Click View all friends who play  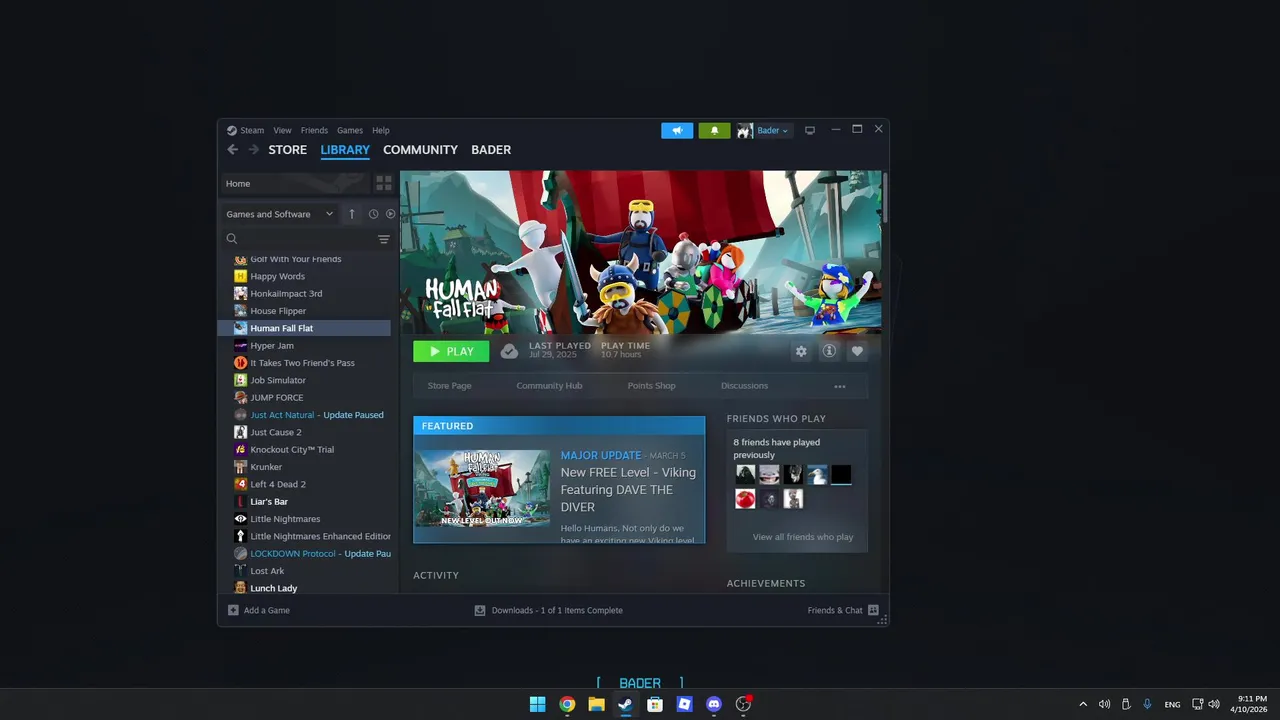tap(803, 537)
